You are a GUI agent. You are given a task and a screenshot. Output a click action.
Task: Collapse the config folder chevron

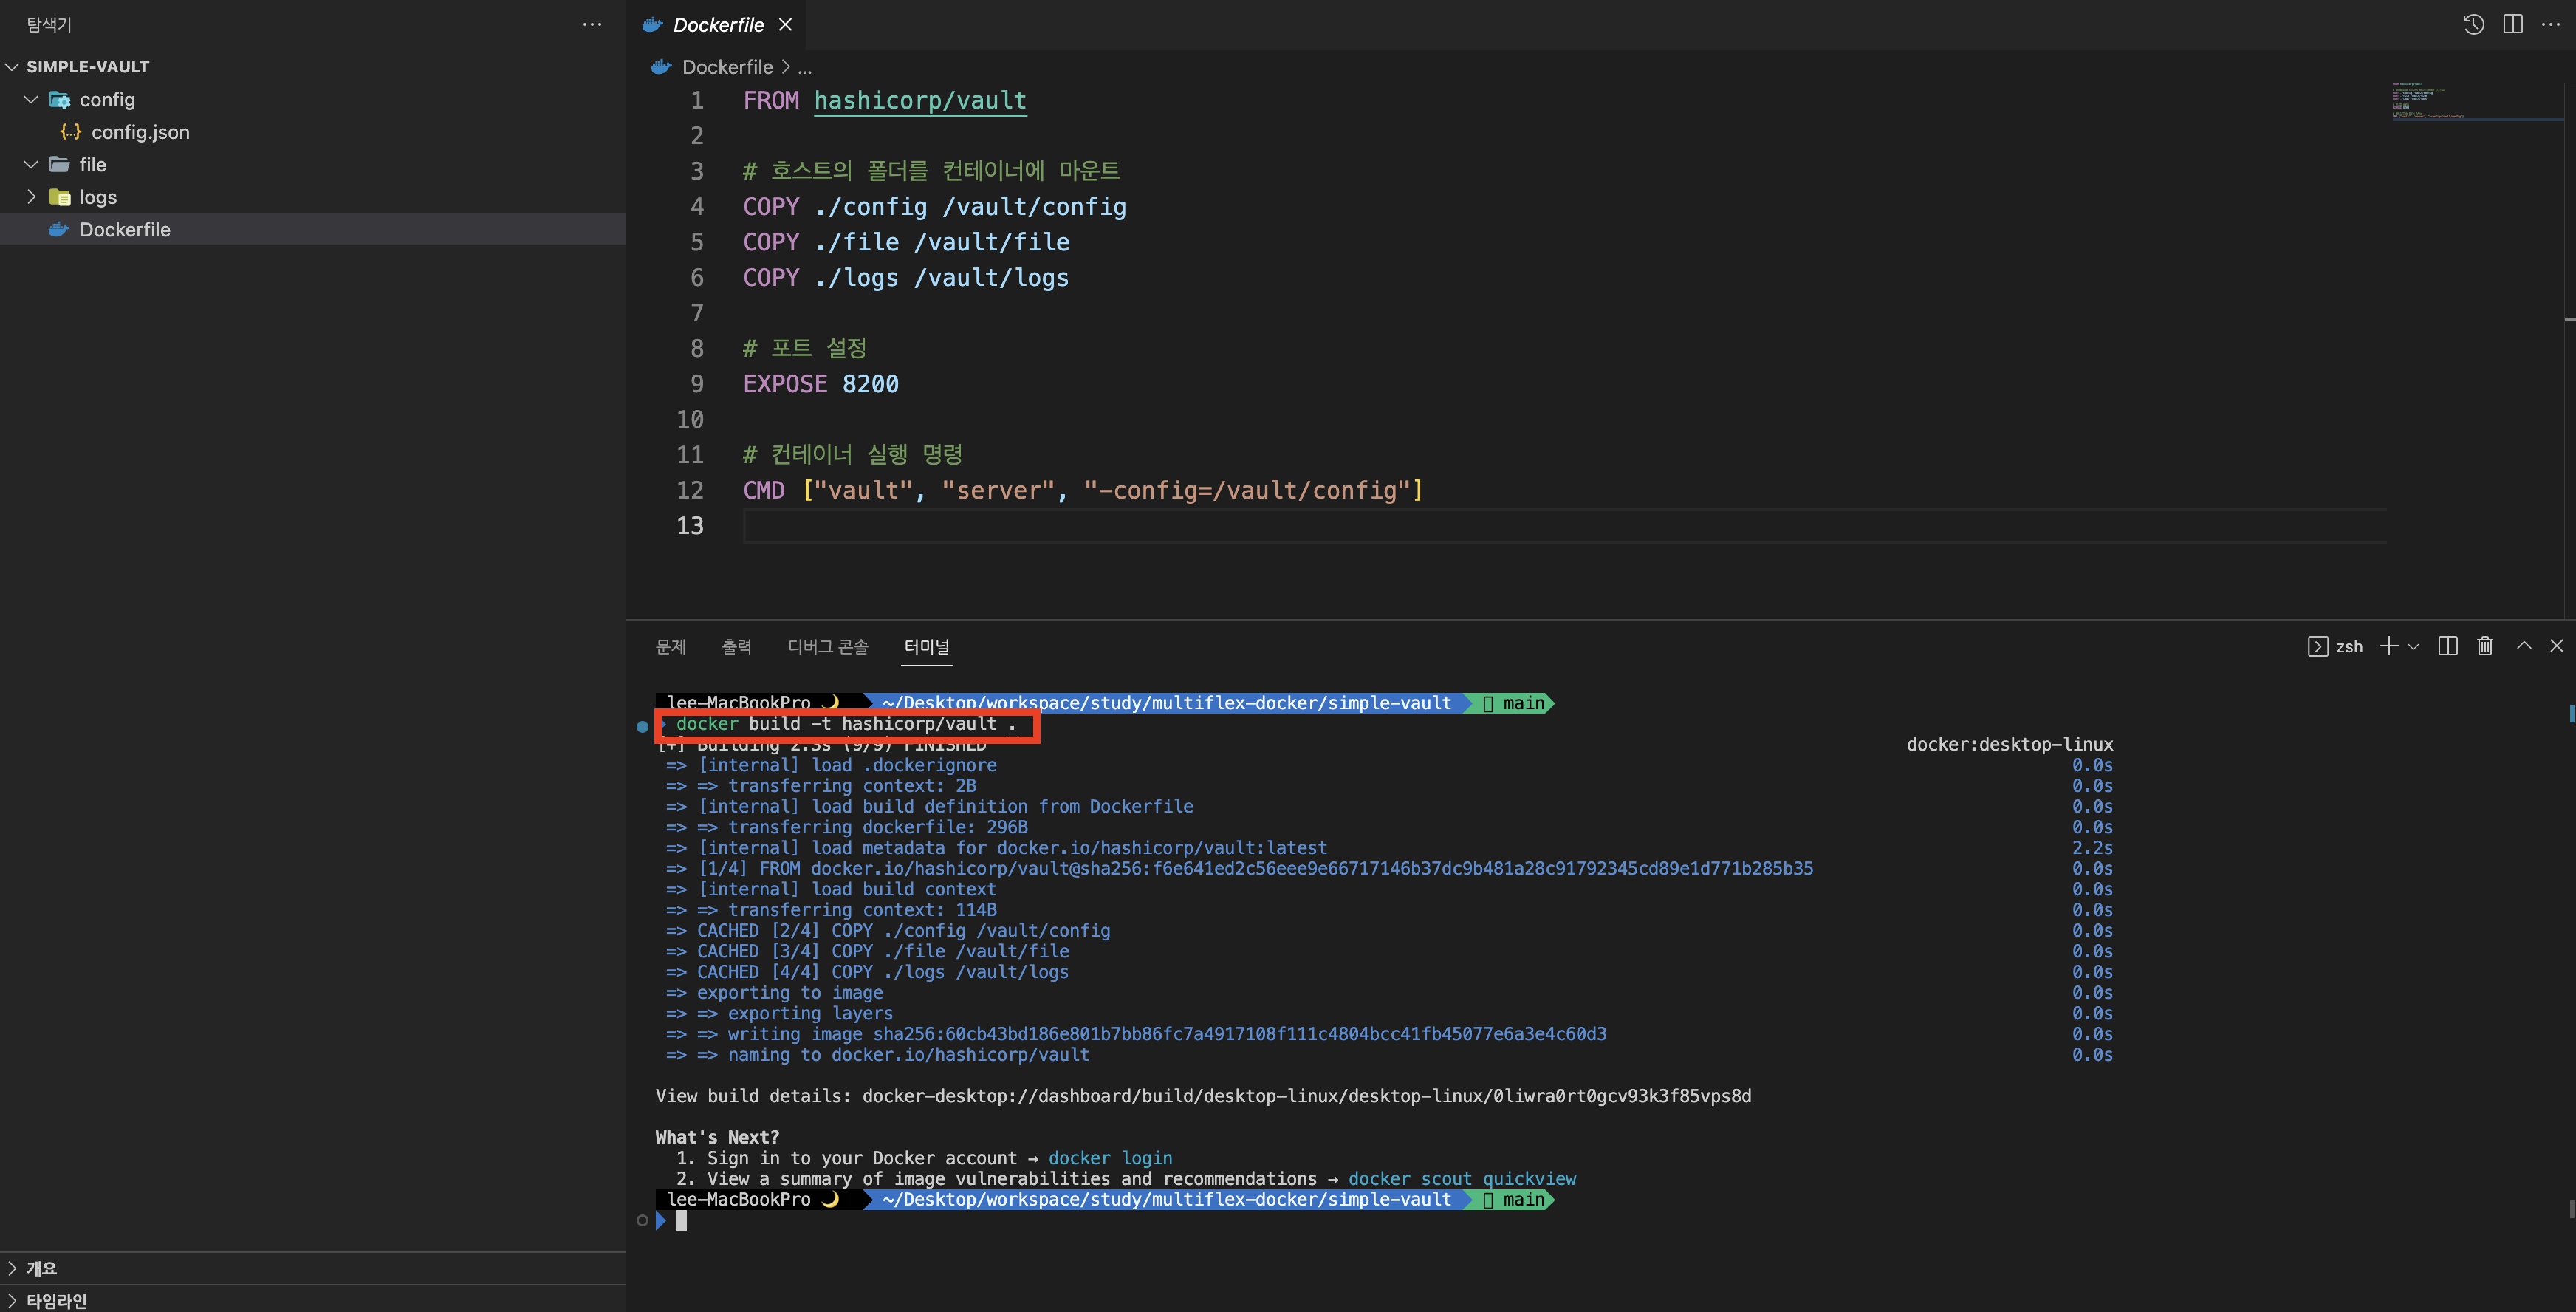31,99
